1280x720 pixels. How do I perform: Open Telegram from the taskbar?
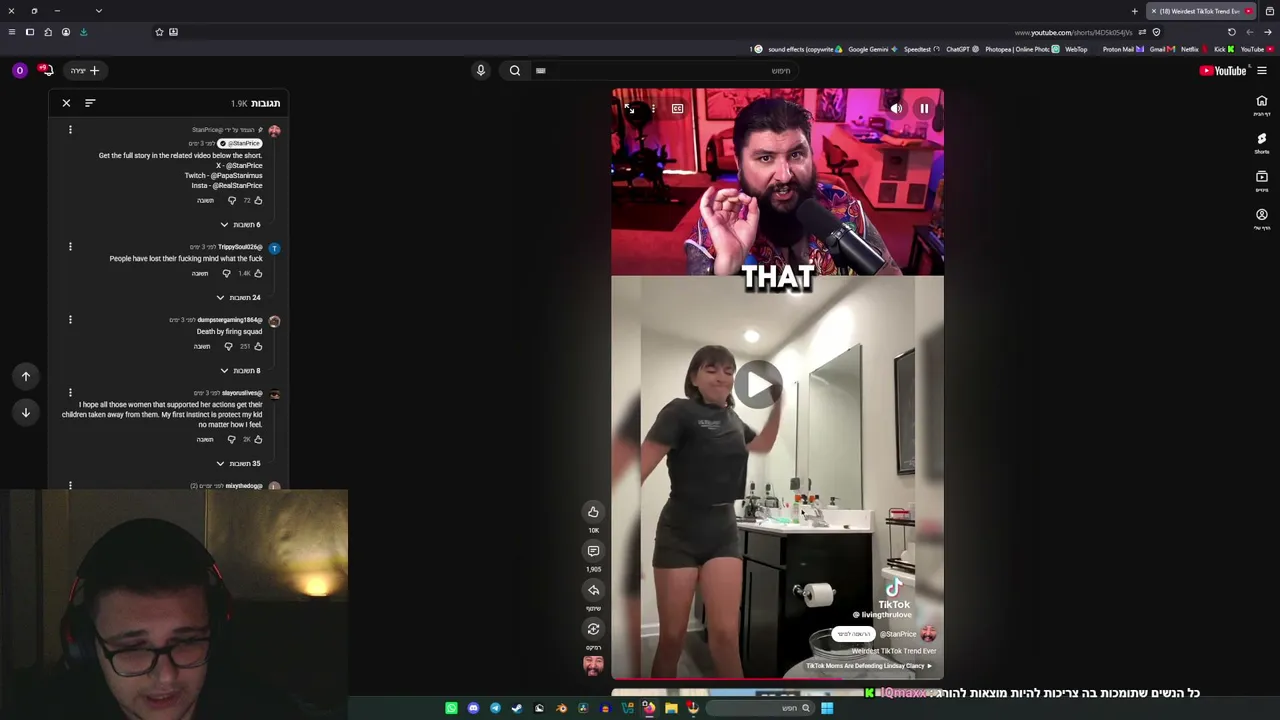click(495, 708)
